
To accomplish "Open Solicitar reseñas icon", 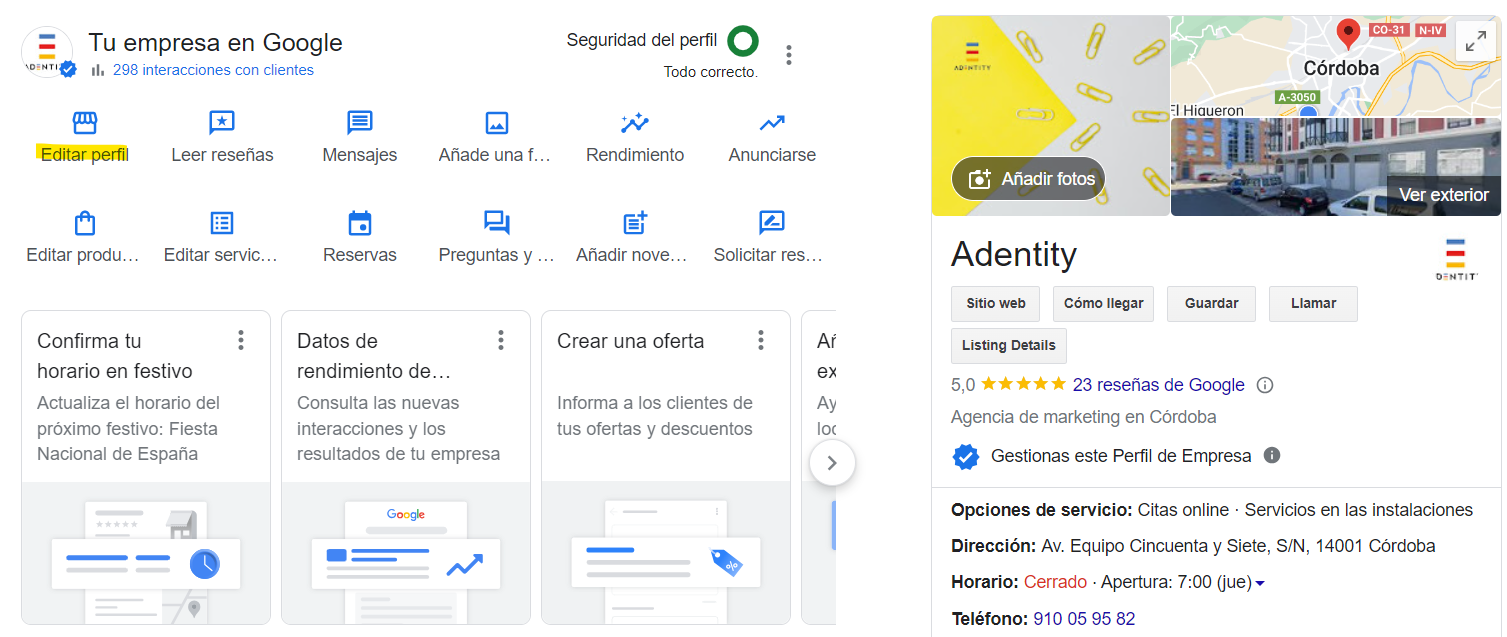I will (772, 223).
